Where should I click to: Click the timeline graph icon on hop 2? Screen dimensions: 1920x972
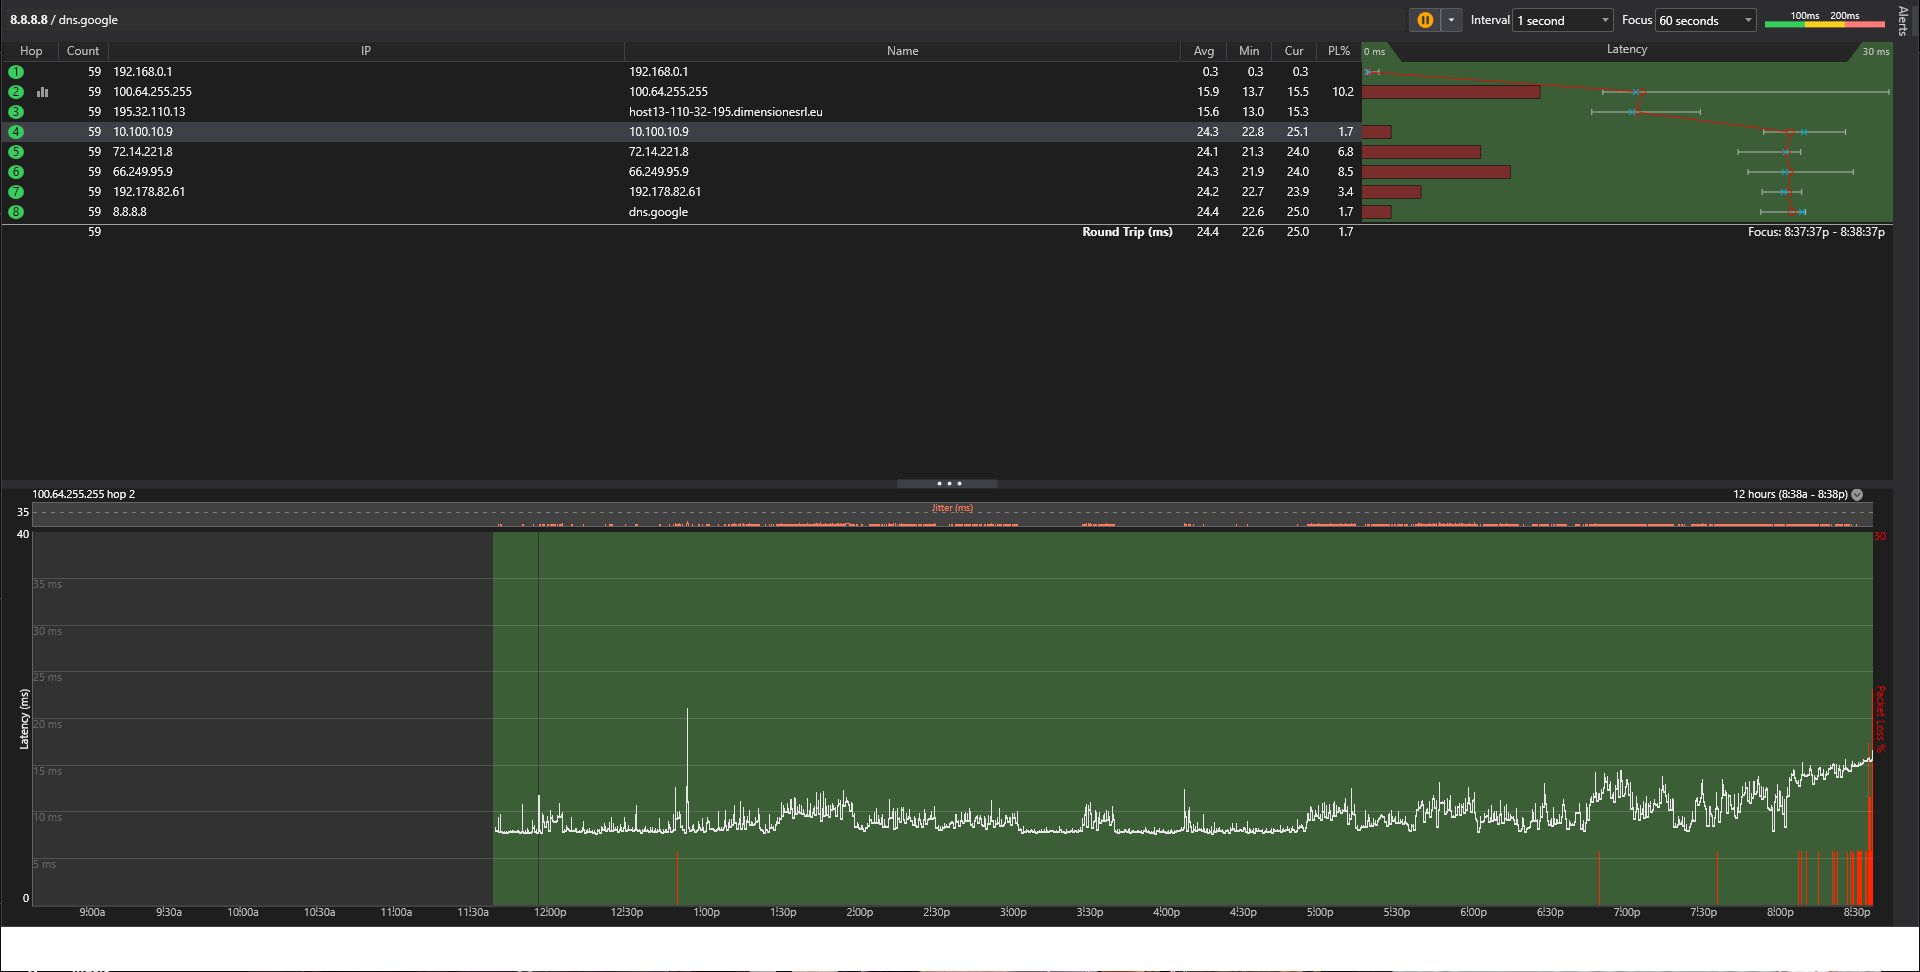pos(42,92)
